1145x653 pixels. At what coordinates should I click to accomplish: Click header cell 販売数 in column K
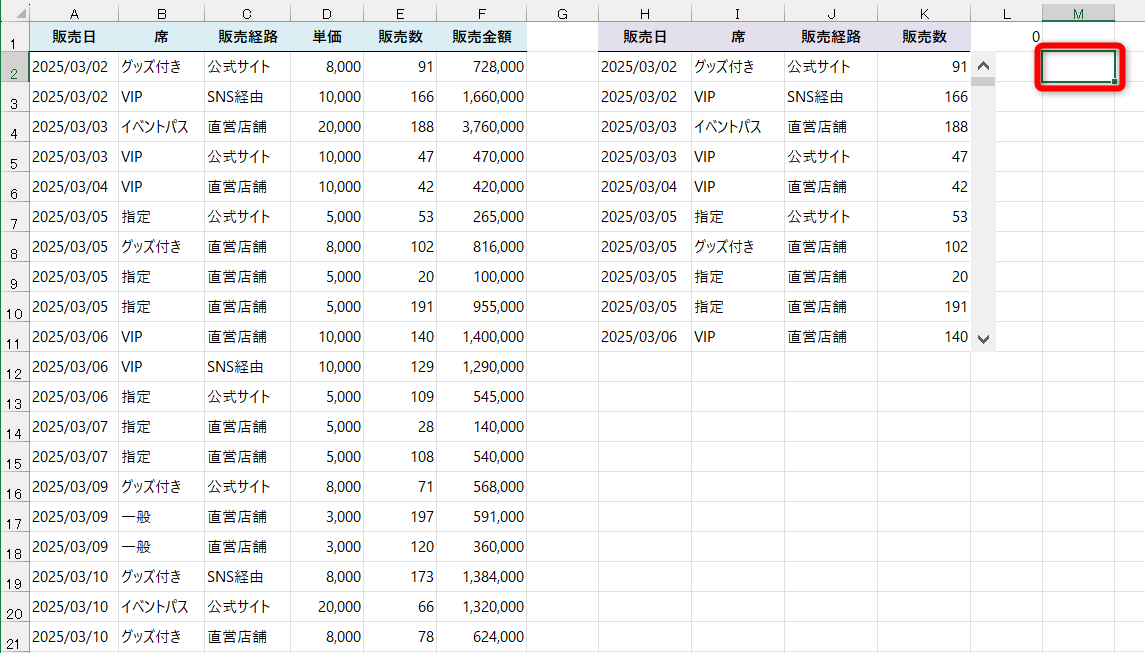coord(924,37)
